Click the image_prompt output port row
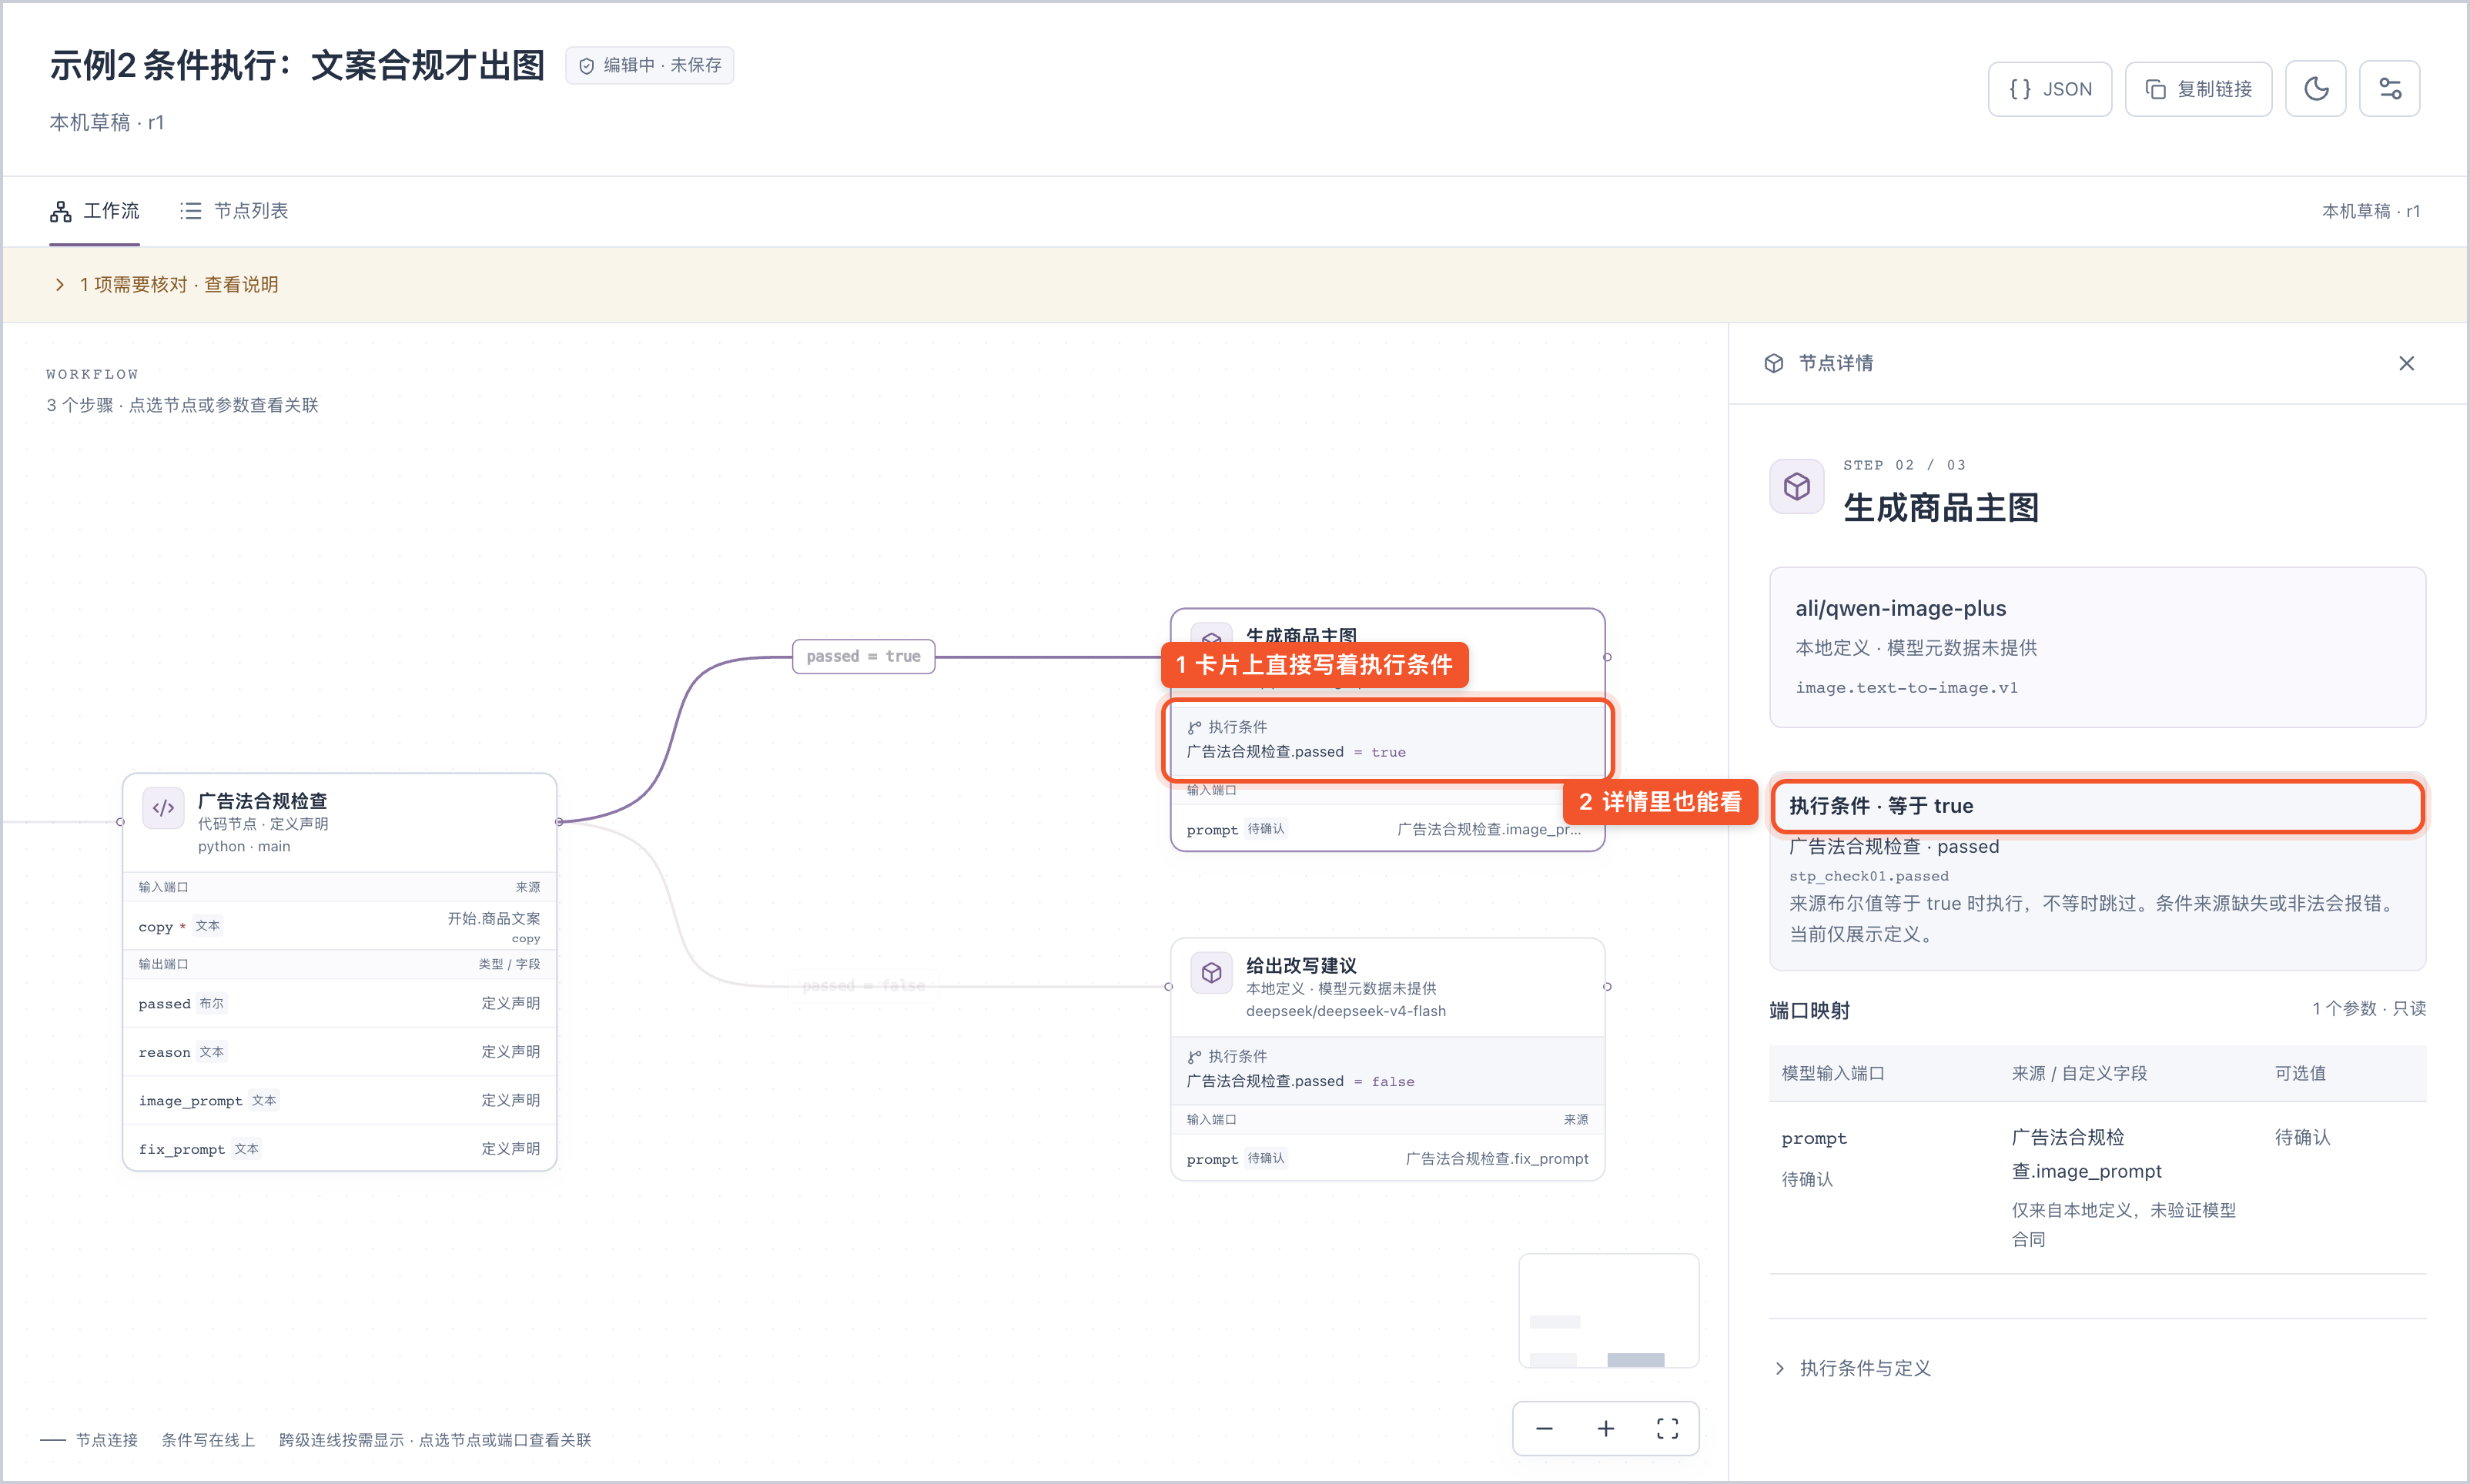The width and height of the screenshot is (2470, 1484). [339, 1100]
